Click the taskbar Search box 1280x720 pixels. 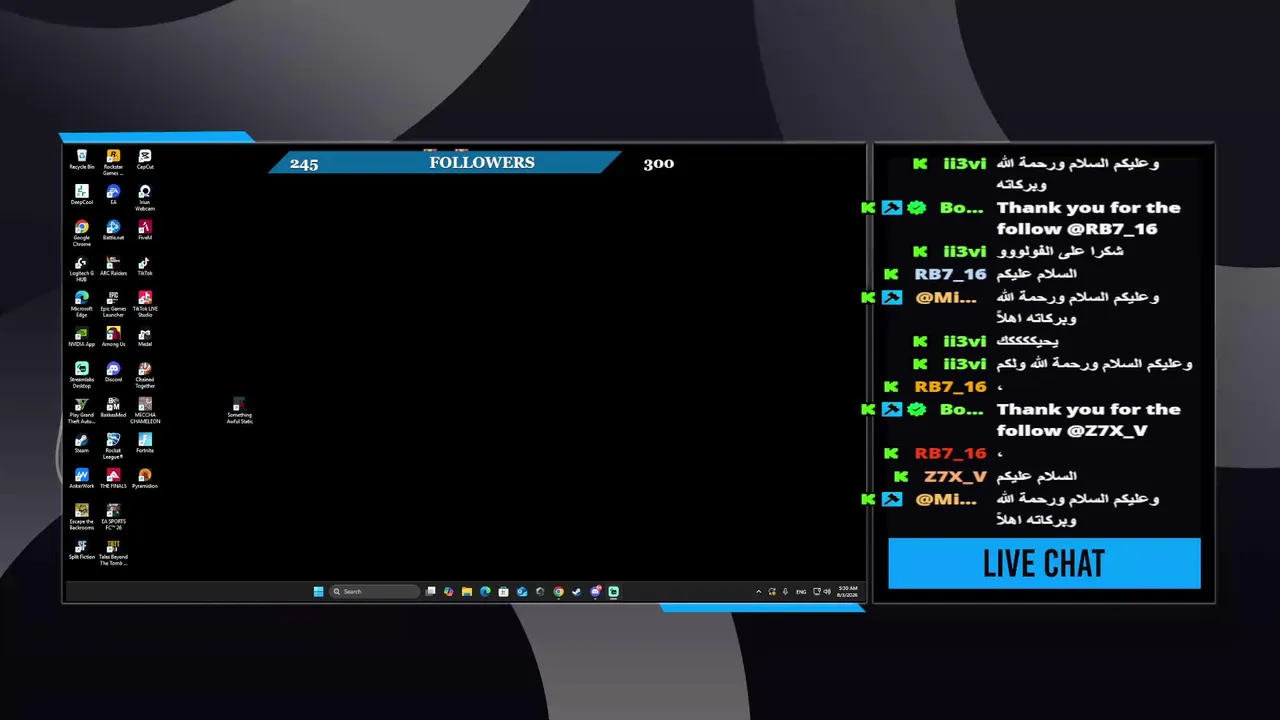(x=374, y=591)
